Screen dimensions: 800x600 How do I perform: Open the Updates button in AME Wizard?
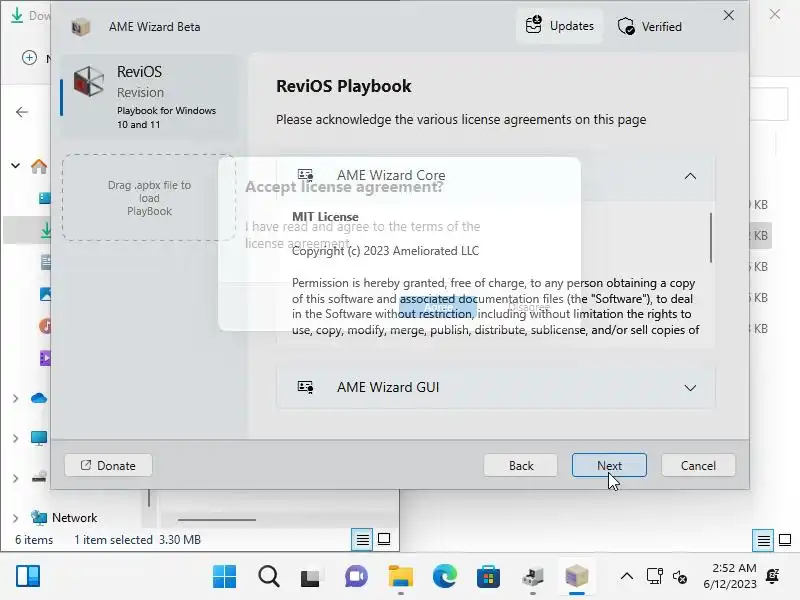(560, 26)
